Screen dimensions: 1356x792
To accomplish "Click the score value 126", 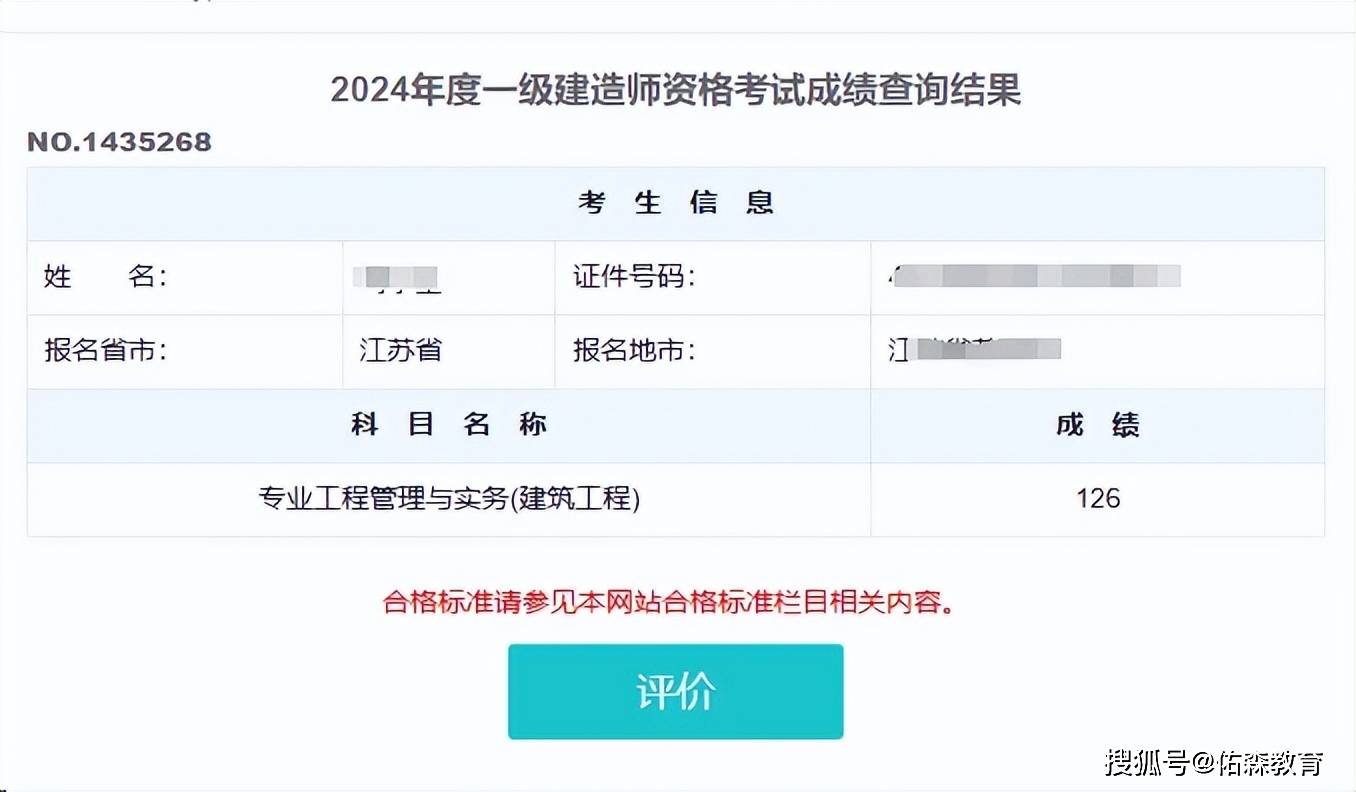I will (x=1099, y=499).
